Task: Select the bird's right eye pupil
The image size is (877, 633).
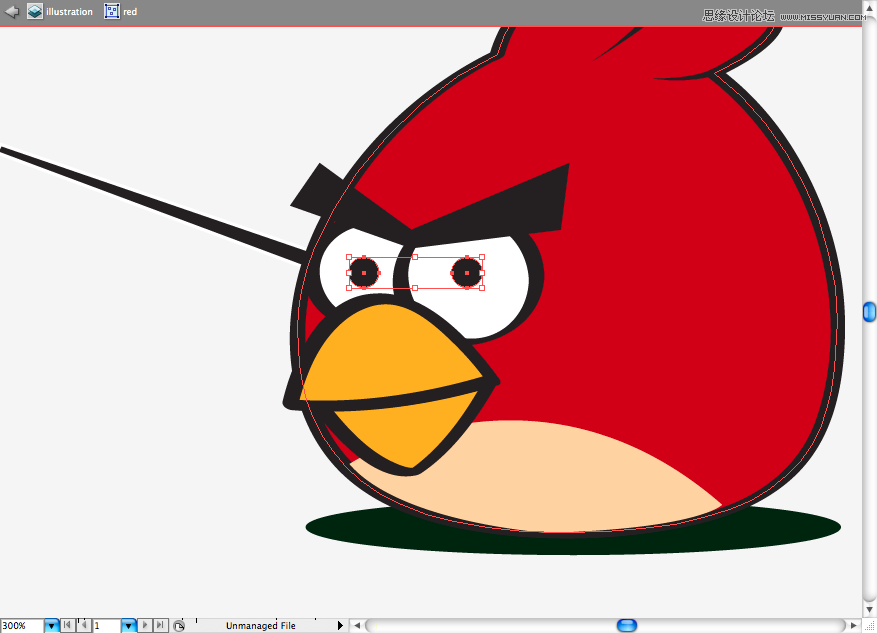Action: pos(466,273)
